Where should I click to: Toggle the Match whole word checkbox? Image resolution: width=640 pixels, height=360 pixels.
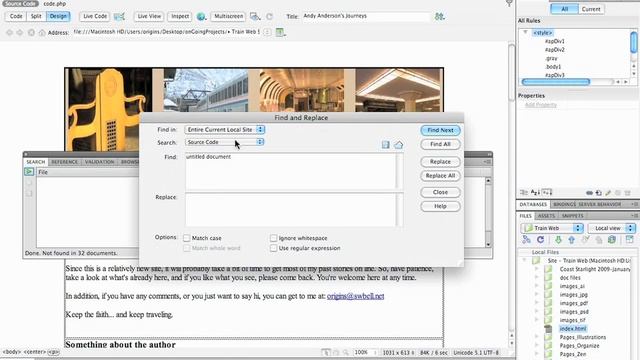[187, 248]
